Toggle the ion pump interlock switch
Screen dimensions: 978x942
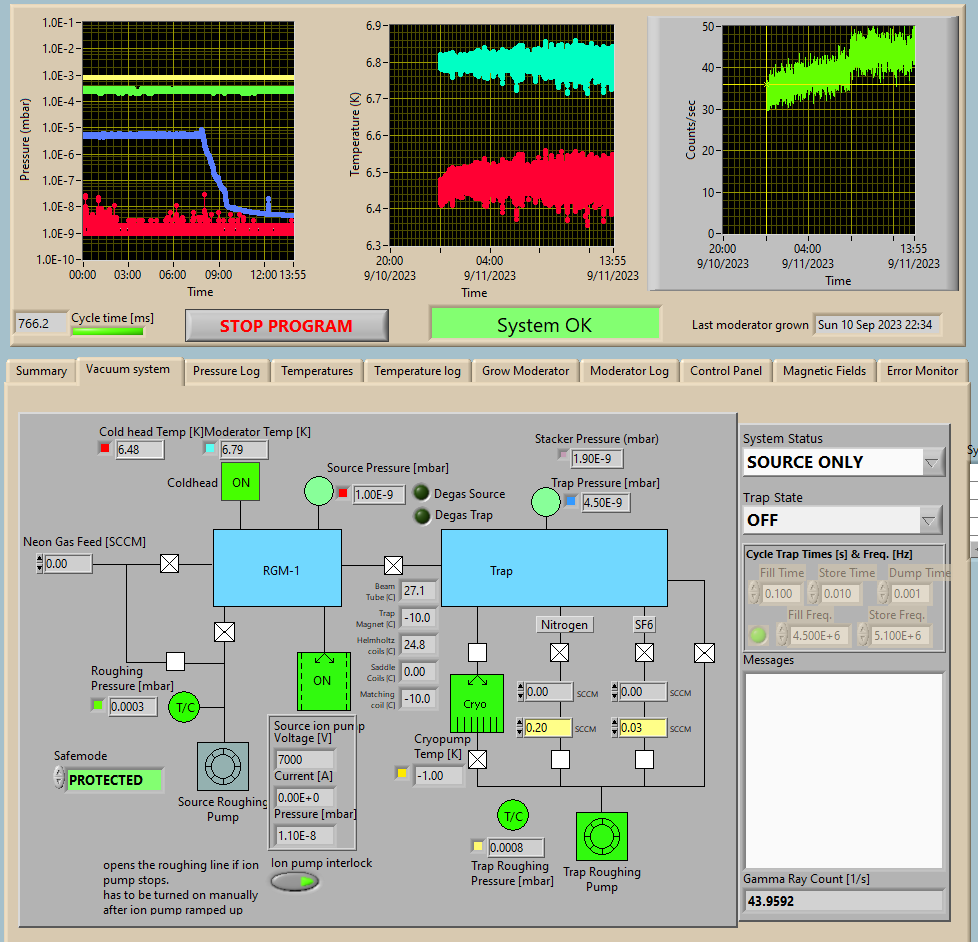point(296,881)
